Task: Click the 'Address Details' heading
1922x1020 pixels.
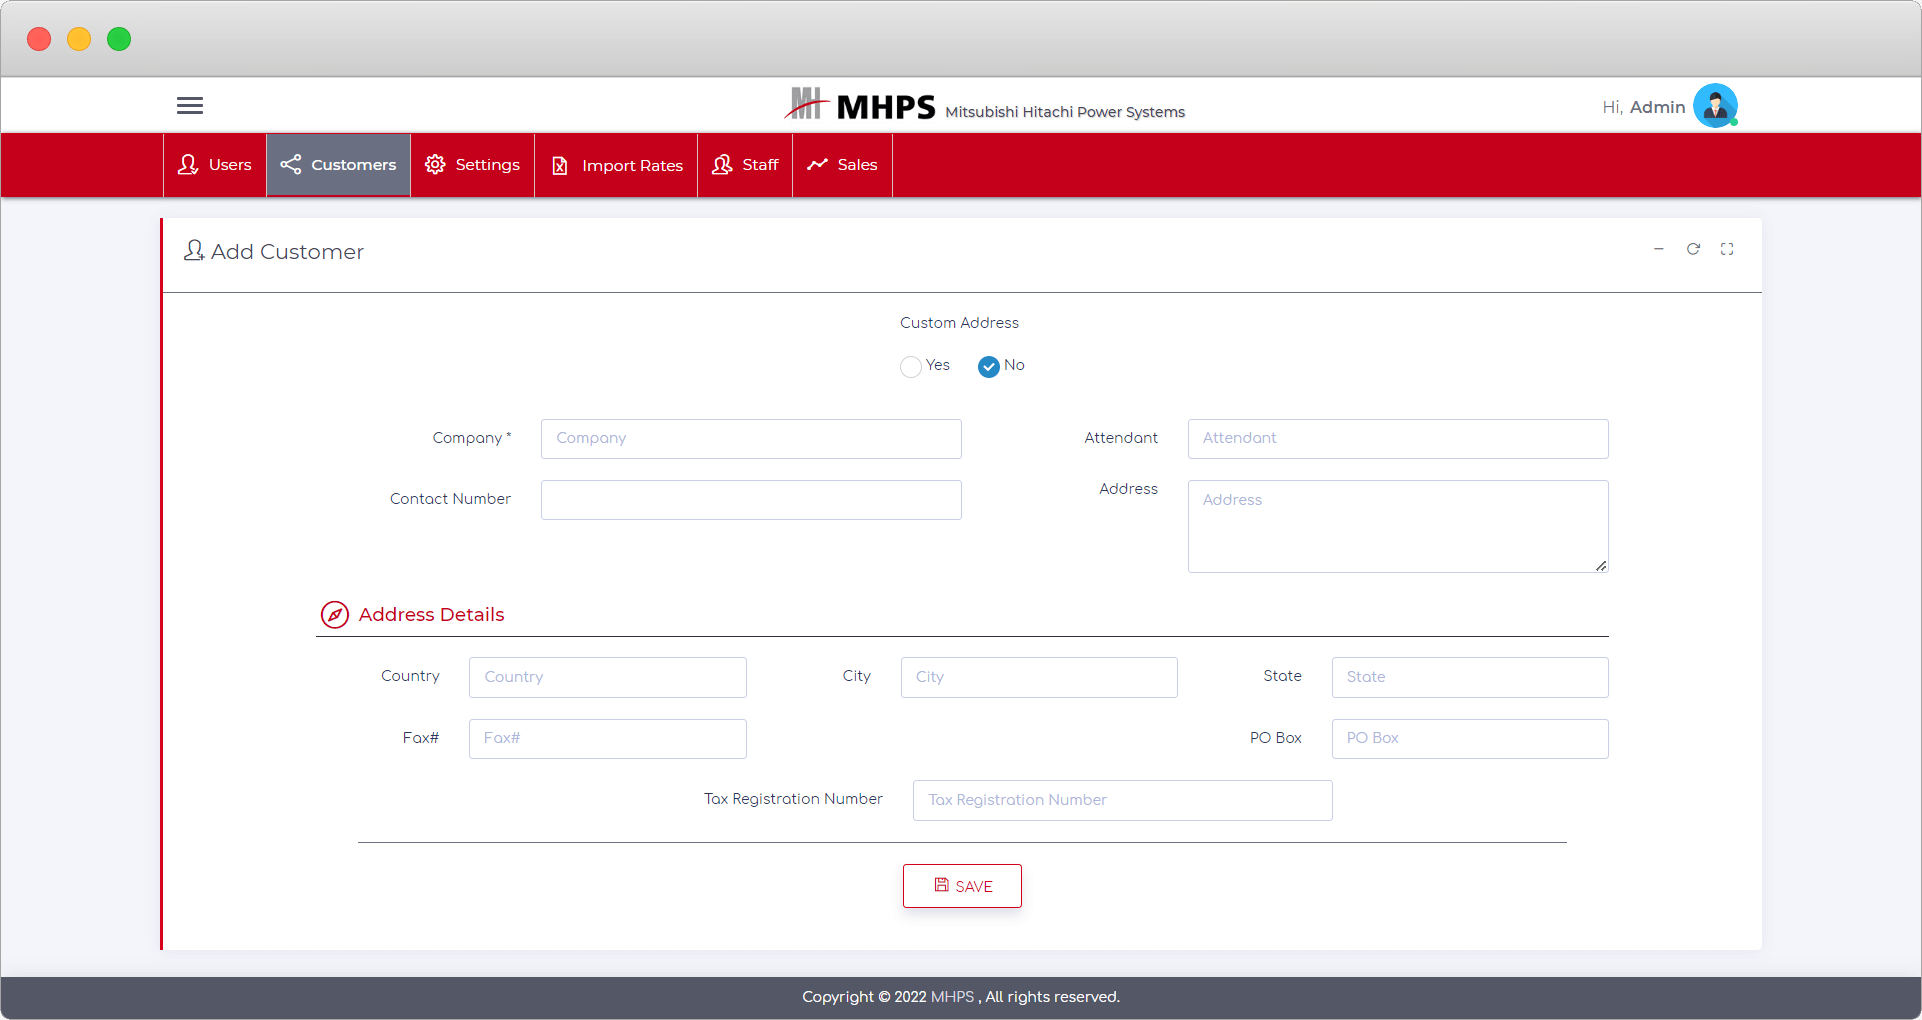Action: (x=431, y=615)
